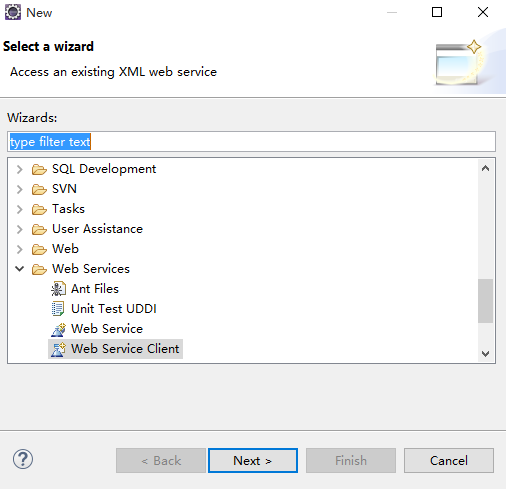The width and height of the screenshot is (506, 489).
Task: Click the scroll down arrow
Action: pos(485,353)
